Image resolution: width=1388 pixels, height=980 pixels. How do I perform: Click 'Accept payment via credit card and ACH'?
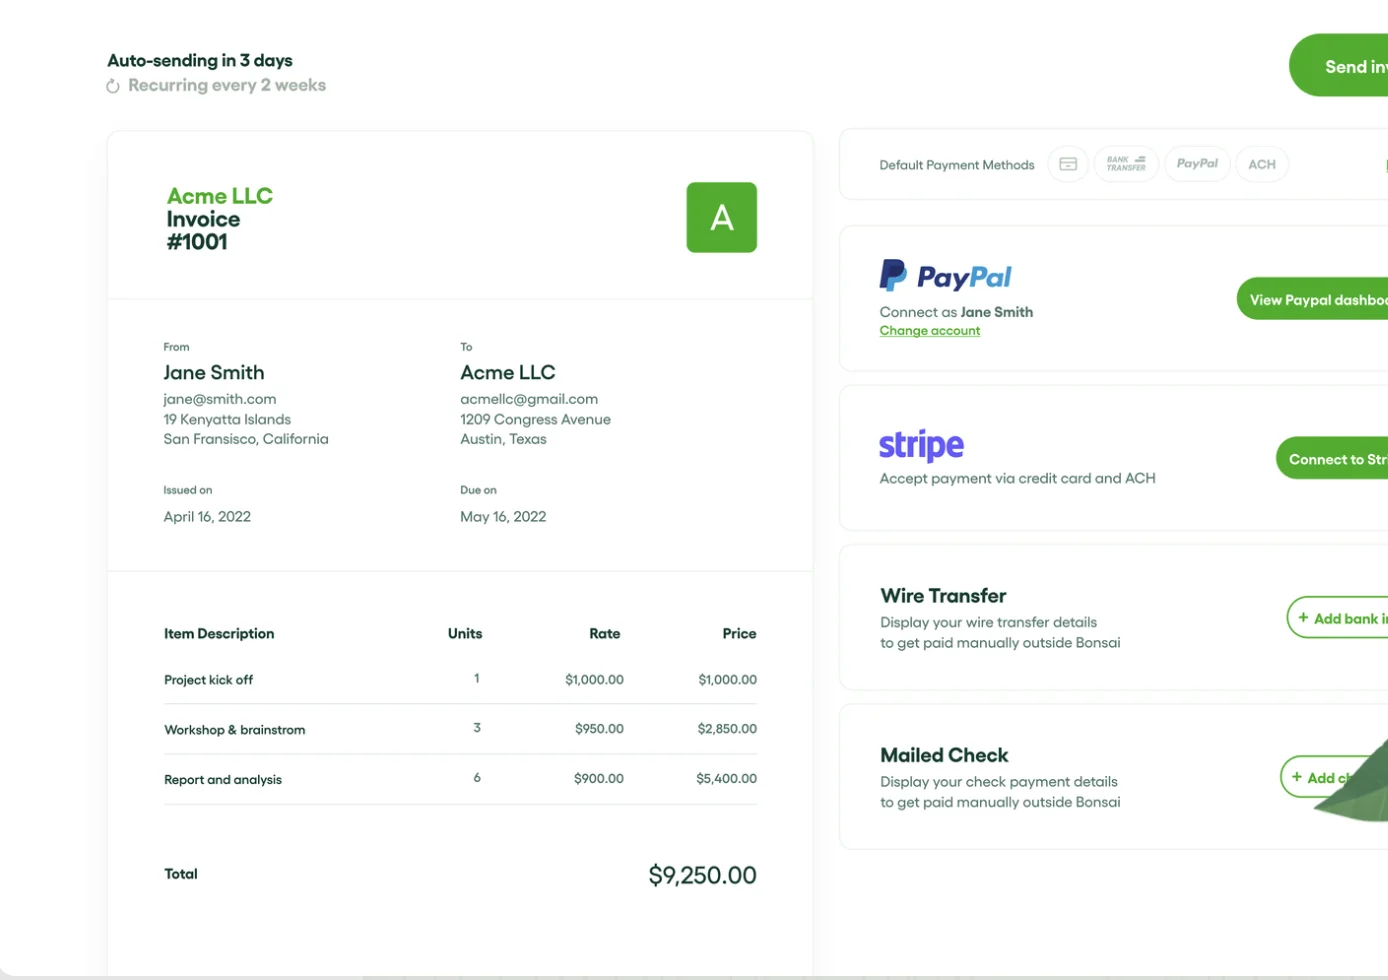[1017, 478]
